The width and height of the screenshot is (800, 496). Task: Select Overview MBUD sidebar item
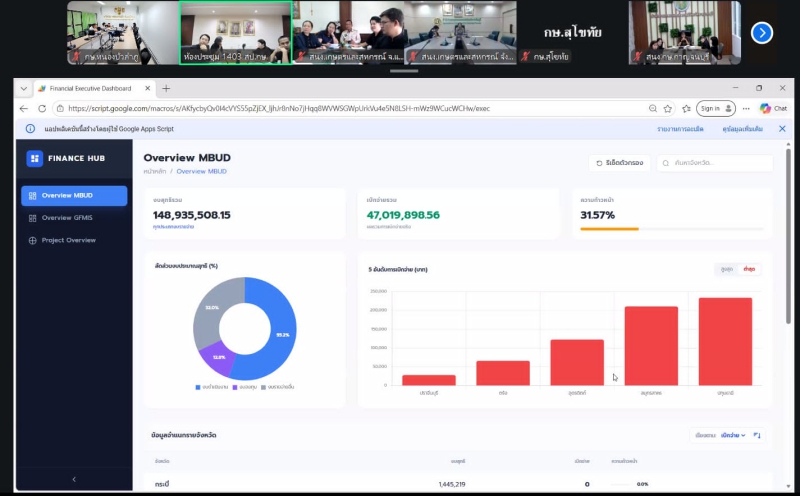[74, 195]
